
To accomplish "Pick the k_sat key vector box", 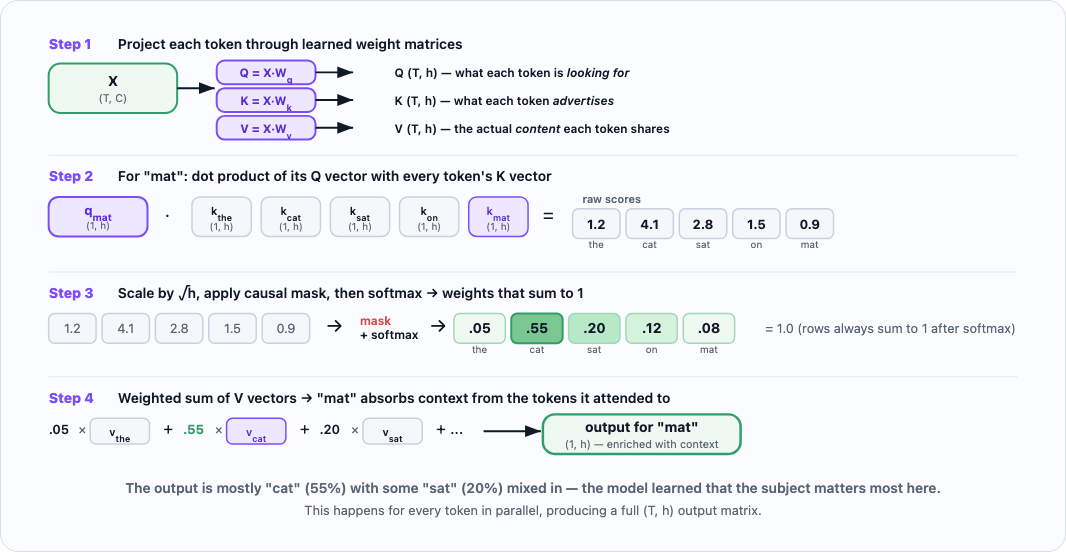I will 360,217.
